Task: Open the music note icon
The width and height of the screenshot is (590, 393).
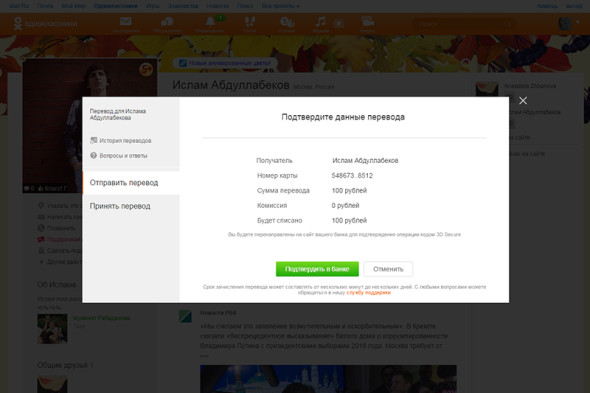Action: tap(321, 22)
